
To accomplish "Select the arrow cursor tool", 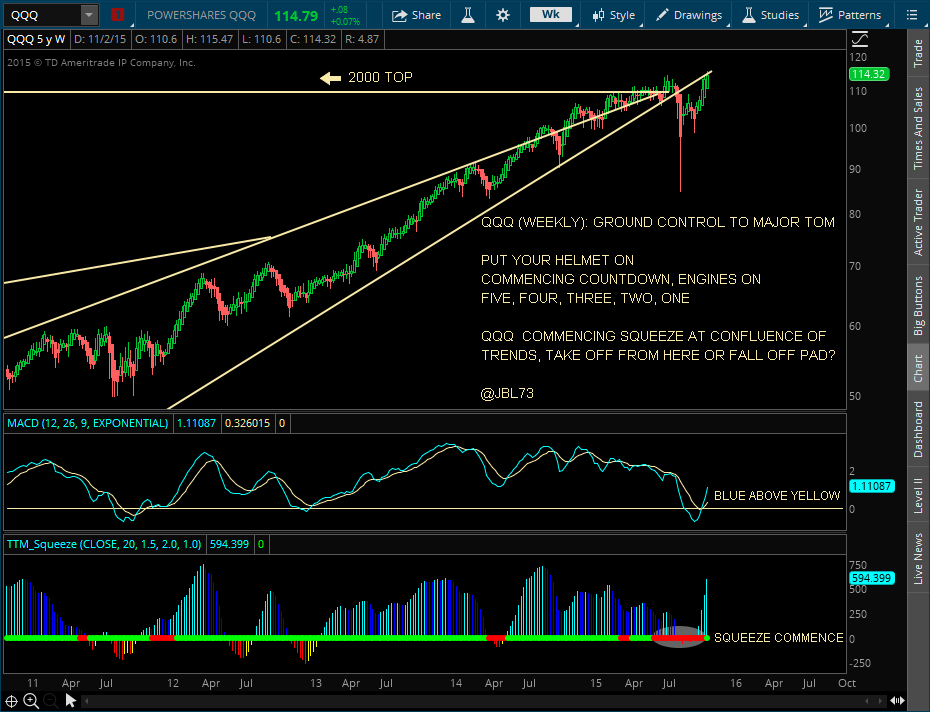I will click(x=69, y=700).
